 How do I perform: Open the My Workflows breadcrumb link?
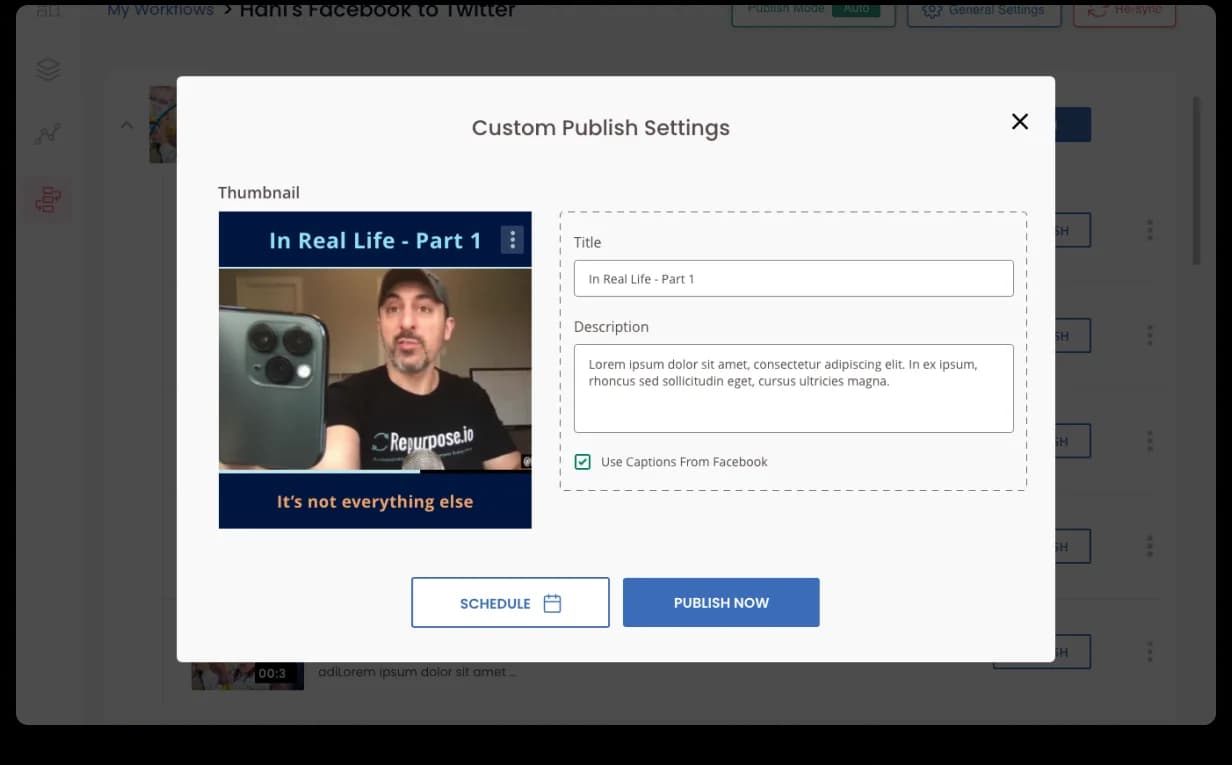pyautogui.click(x=160, y=10)
